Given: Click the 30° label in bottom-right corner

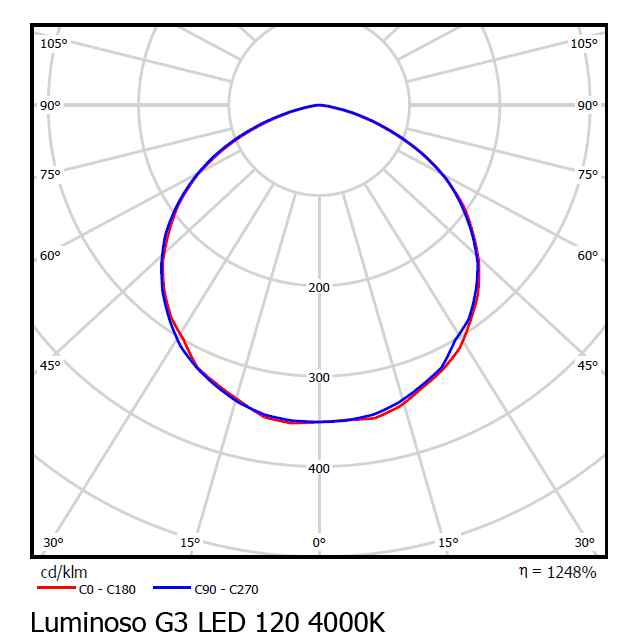Looking at the screenshot, I should click(x=585, y=543).
